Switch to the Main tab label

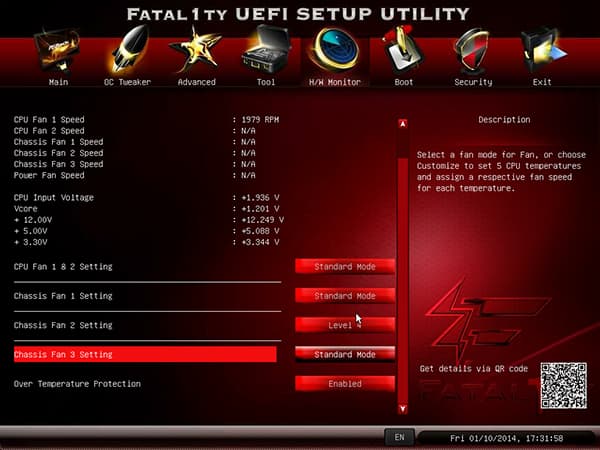click(x=59, y=82)
